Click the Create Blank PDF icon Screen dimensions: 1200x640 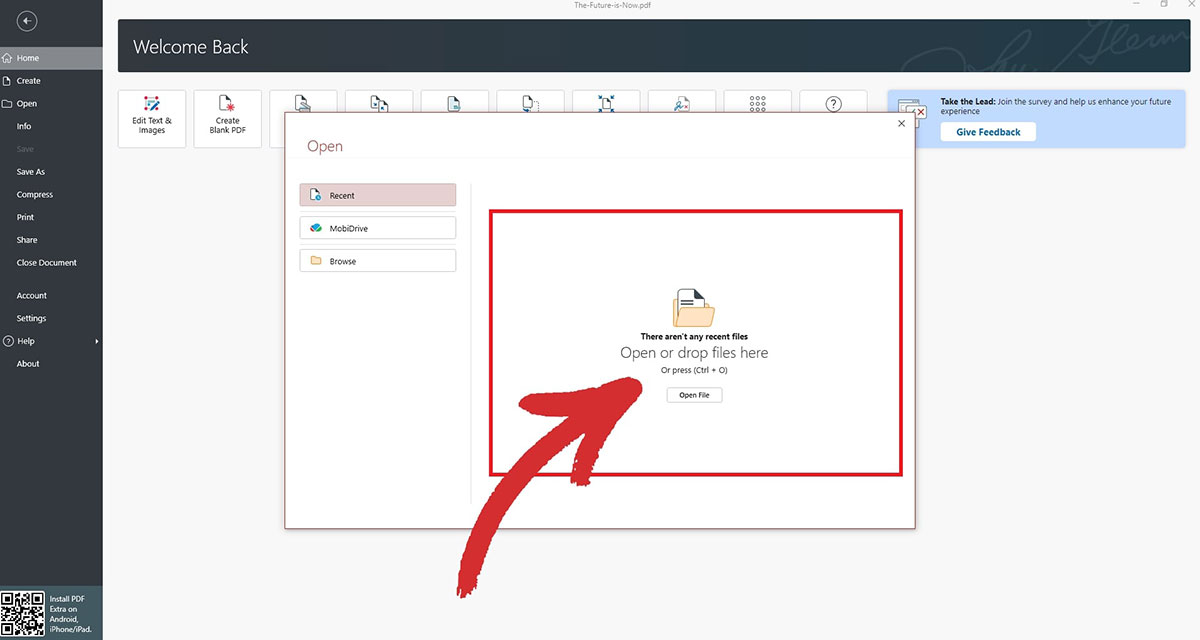(227, 117)
